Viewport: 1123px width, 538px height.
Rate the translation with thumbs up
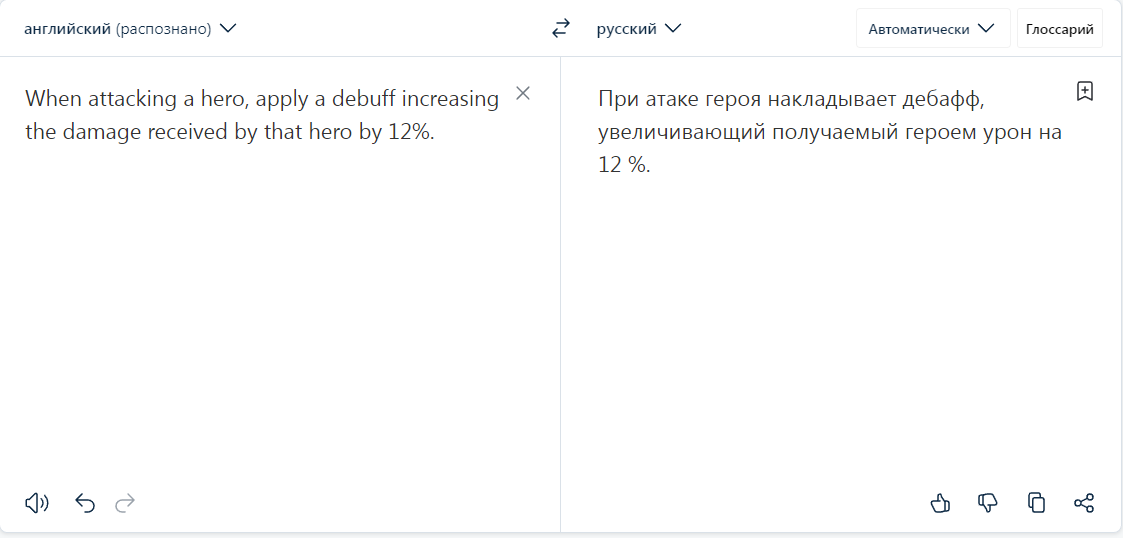coord(940,503)
